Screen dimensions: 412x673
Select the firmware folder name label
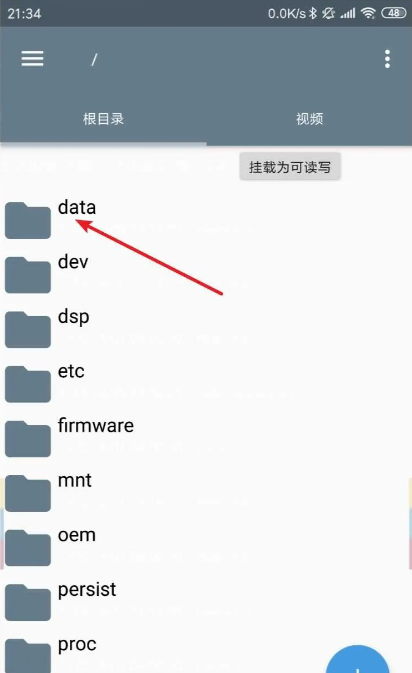point(96,425)
